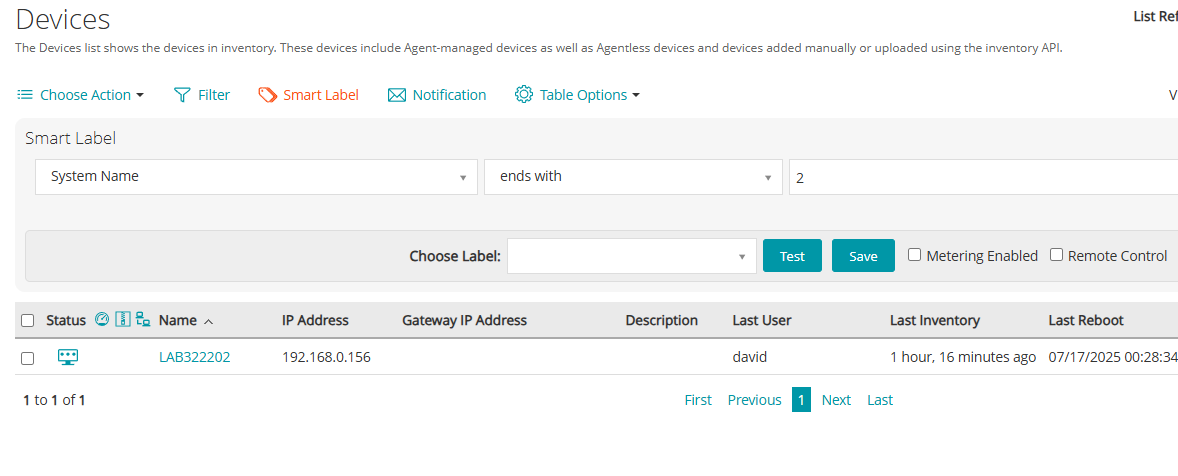This screenshot has width=1178, height=476.
Task: Open the Choose Action menu
Action: tap(81, 95)
